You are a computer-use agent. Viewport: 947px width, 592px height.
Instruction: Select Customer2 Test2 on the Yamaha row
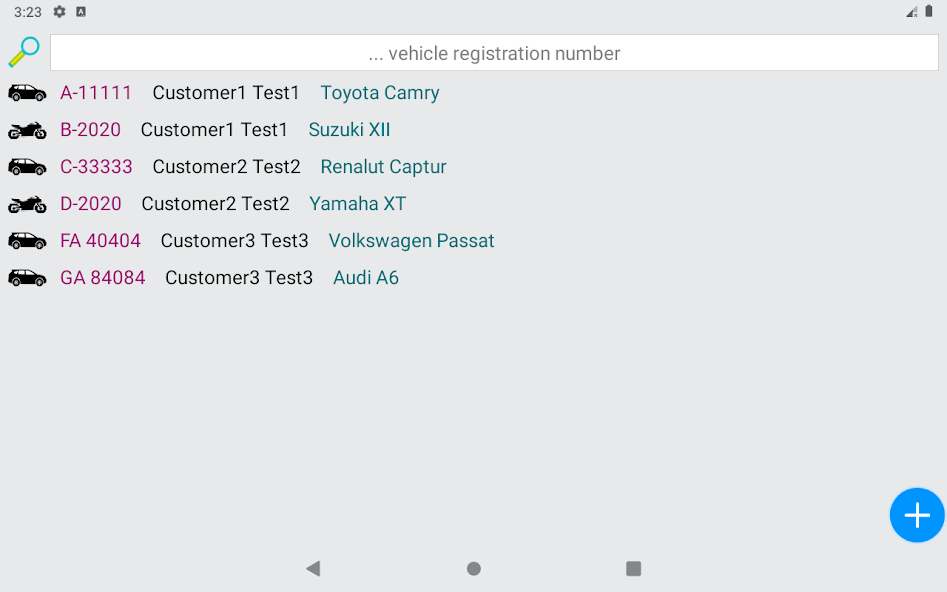(215, 204)
